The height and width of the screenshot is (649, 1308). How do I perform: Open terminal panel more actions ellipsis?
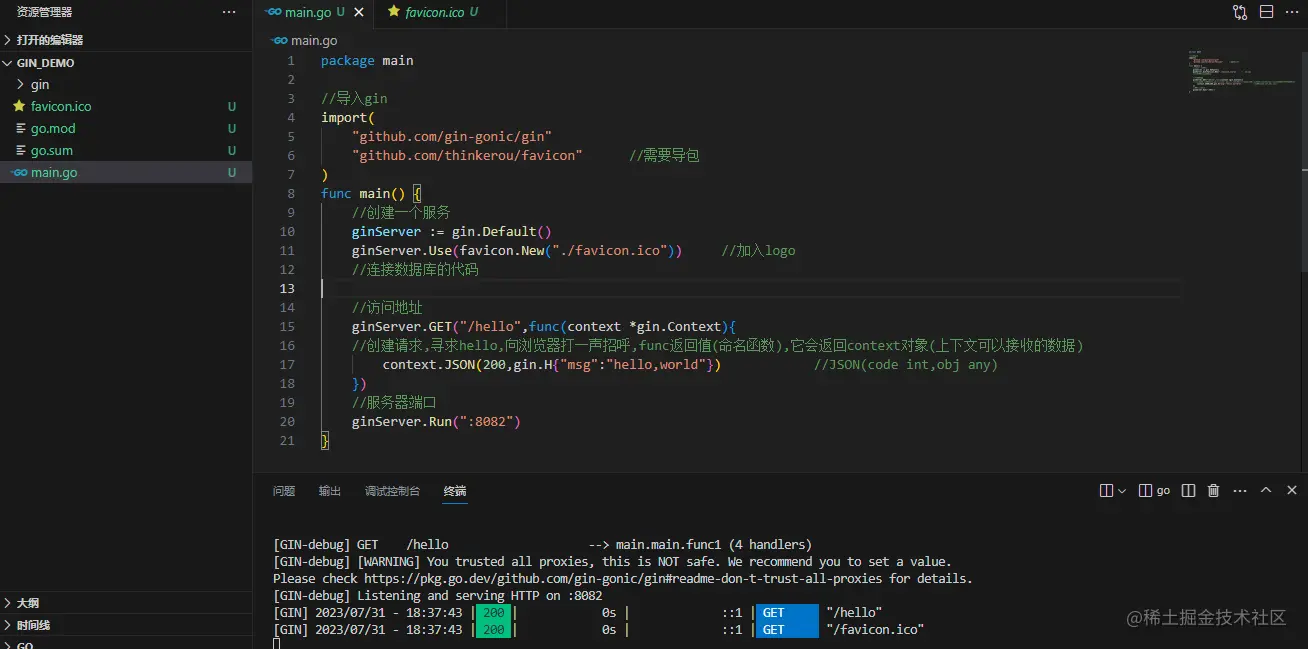click(x=1240, y=491)
